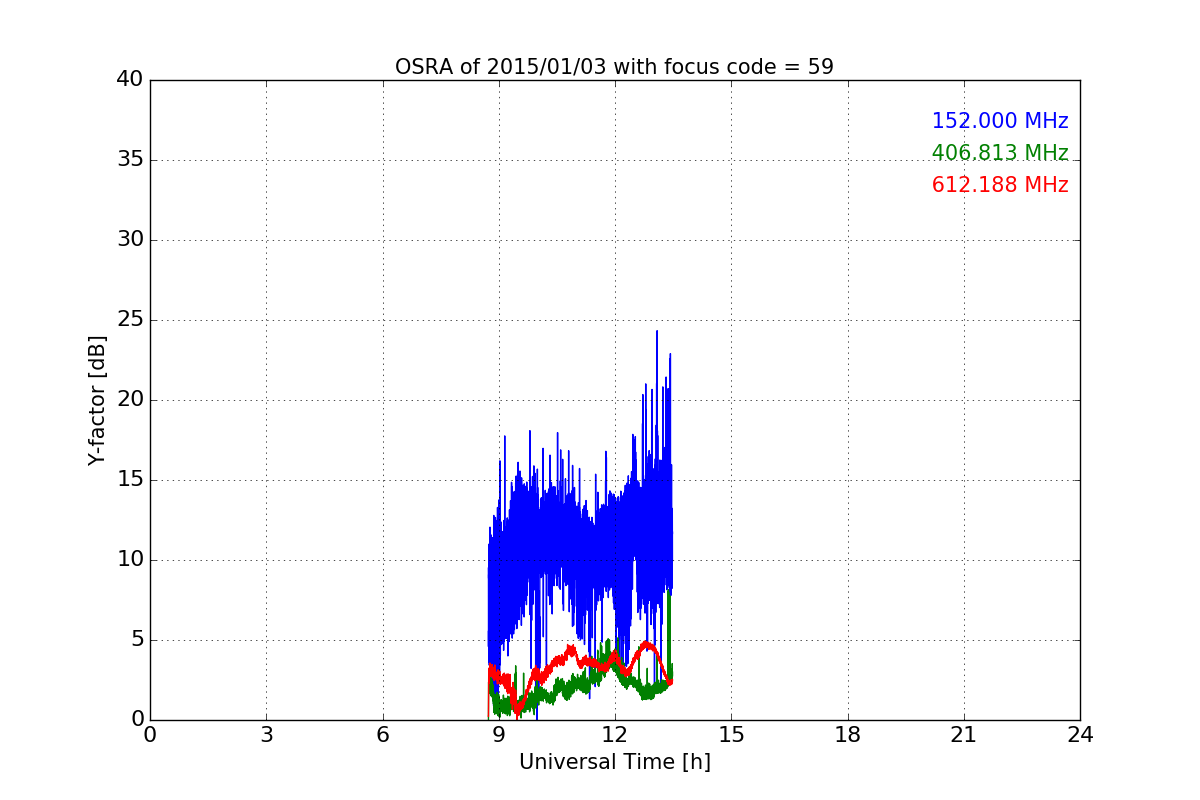Click x-axis tick label 12
This screenshot has width=1200, height=800.
615,735
